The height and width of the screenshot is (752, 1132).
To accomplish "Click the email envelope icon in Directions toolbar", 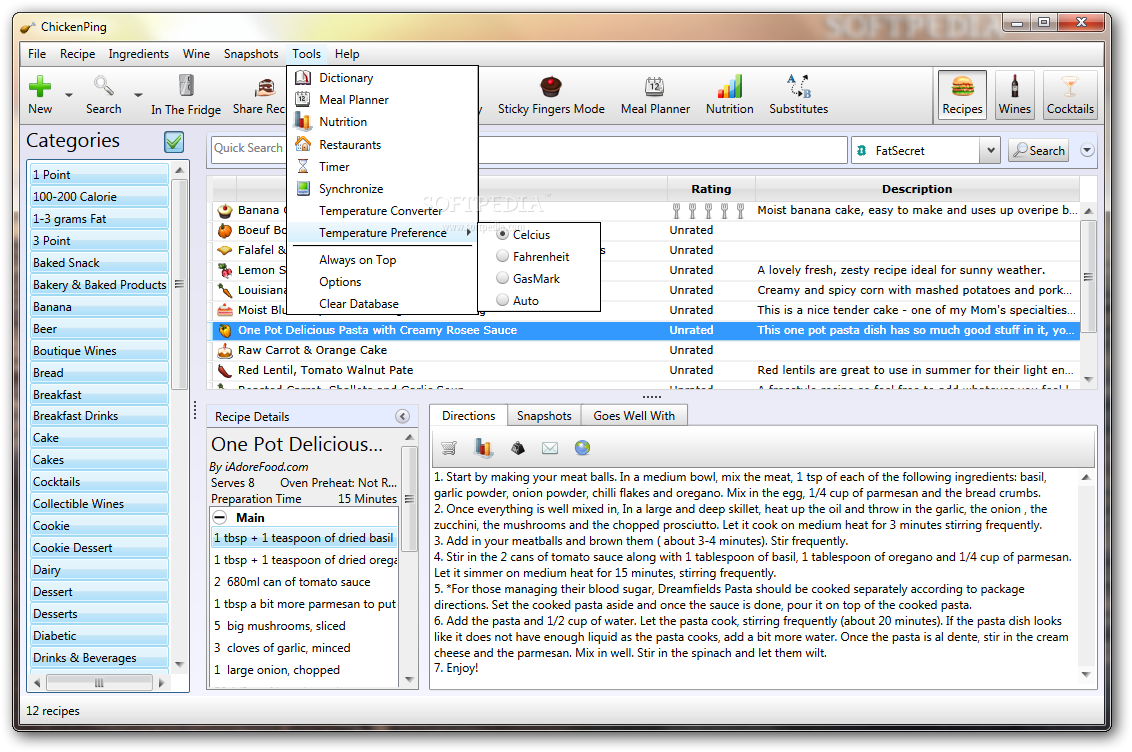I will coord(550,448).
